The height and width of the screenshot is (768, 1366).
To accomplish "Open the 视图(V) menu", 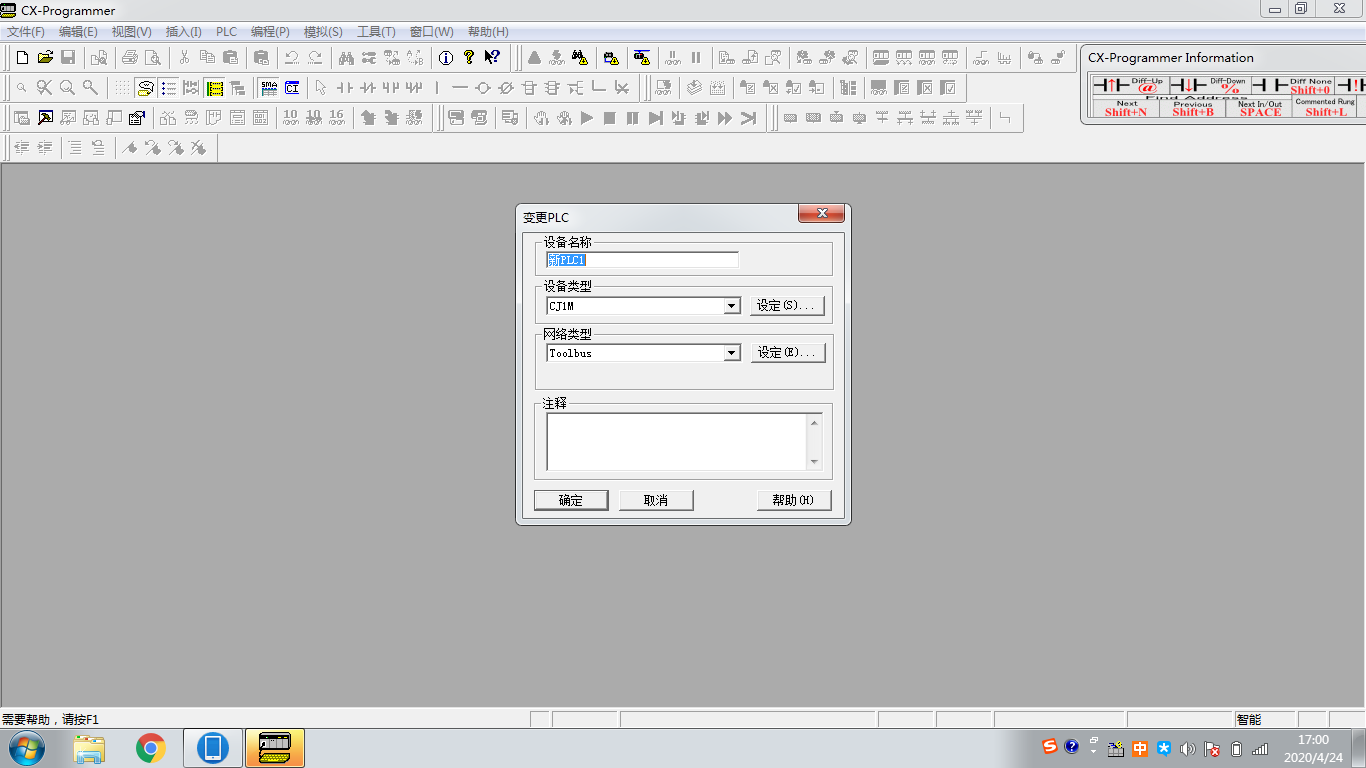I will (132, 32).
